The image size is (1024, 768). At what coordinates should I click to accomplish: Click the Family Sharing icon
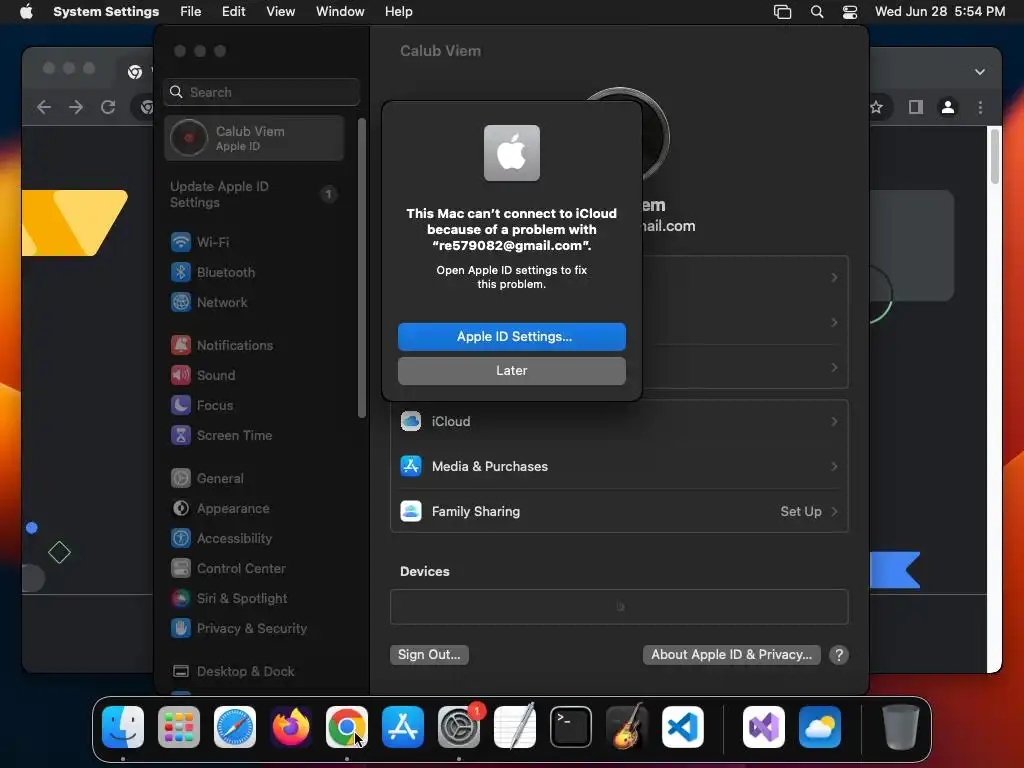click(411, 512)
